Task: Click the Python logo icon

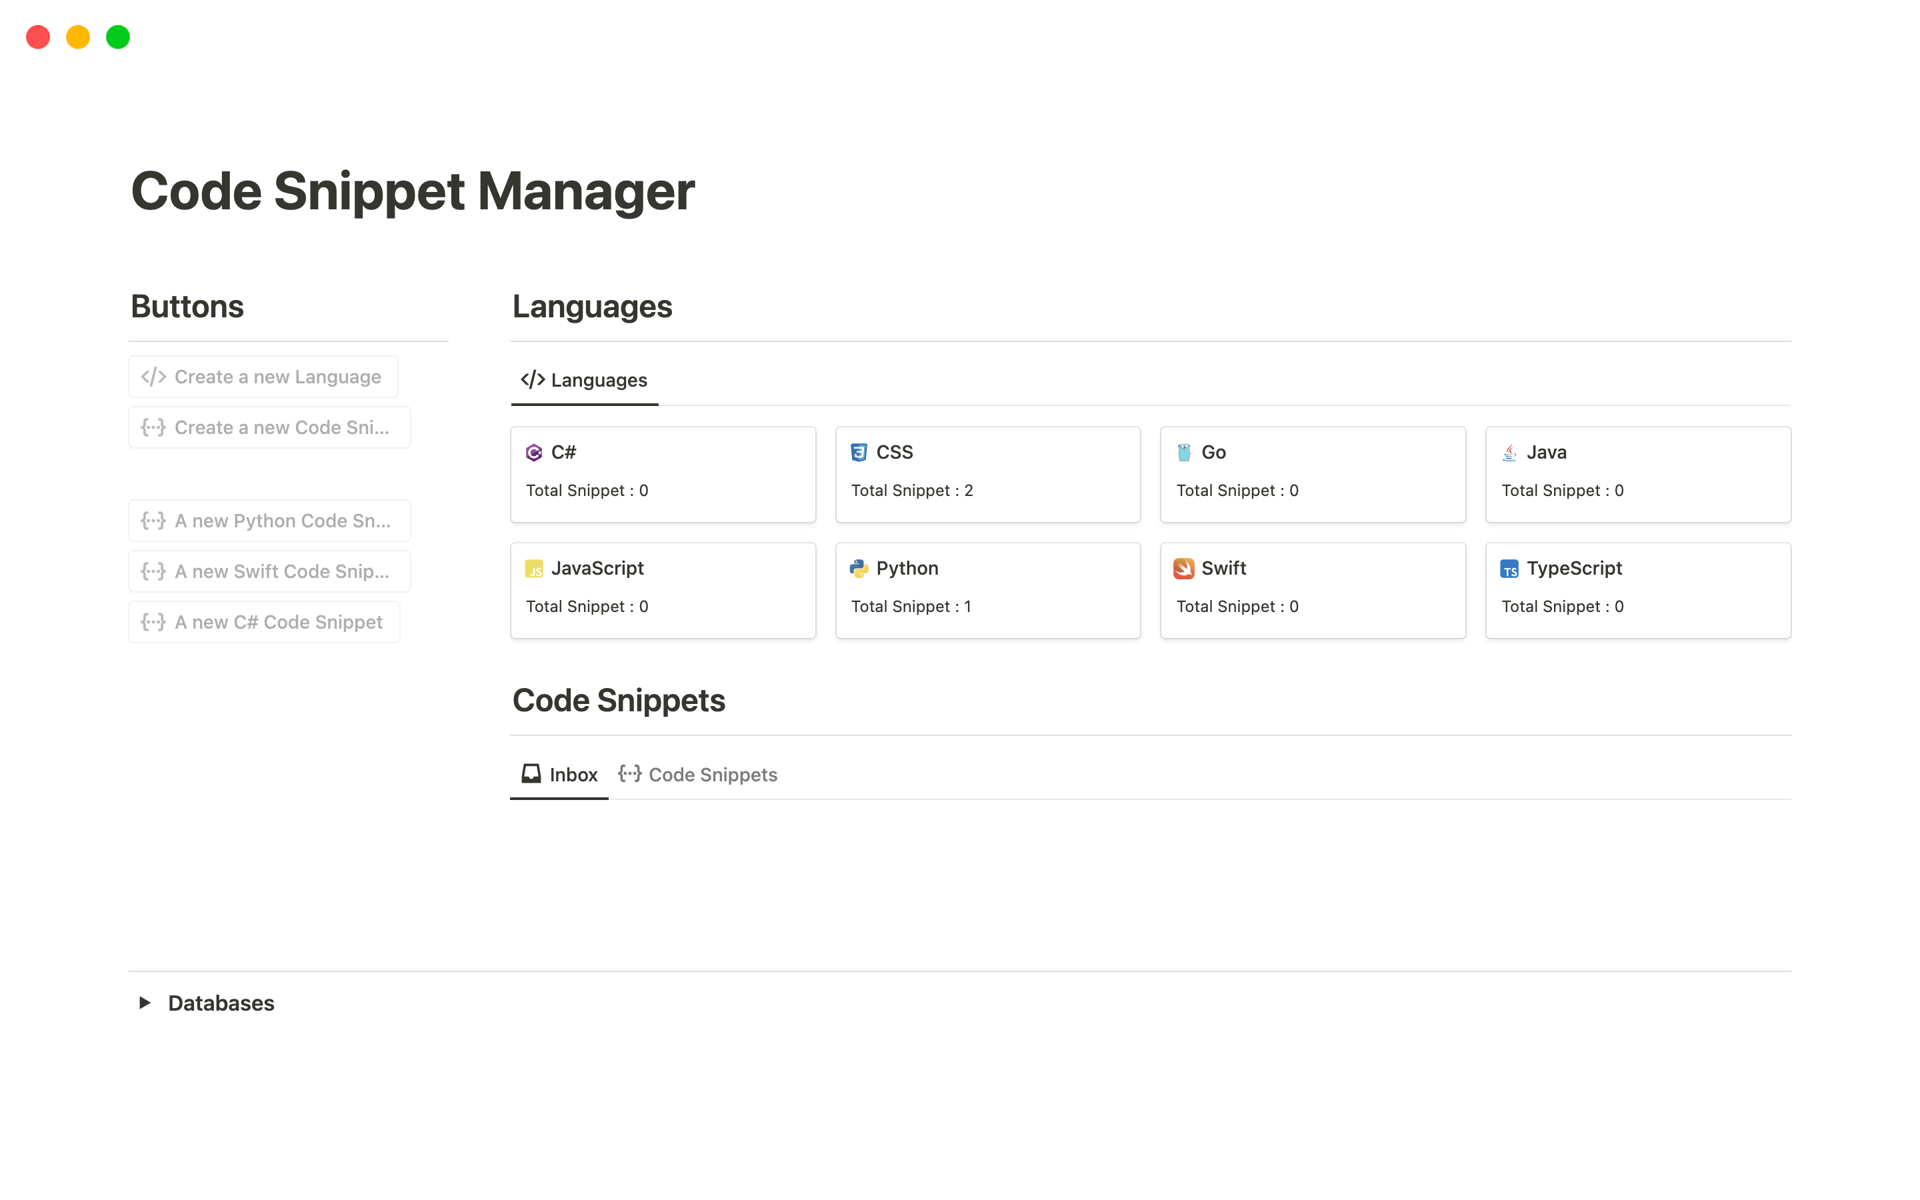Action: (858, 569)
